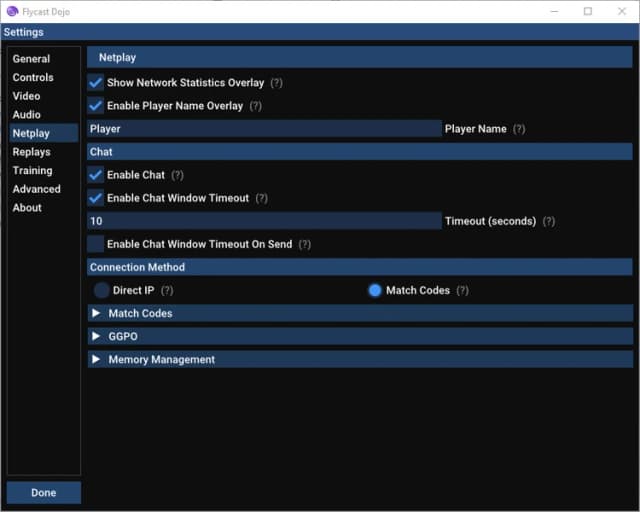Open the General settings tab
640x512 pixels.
pos(44,59)
